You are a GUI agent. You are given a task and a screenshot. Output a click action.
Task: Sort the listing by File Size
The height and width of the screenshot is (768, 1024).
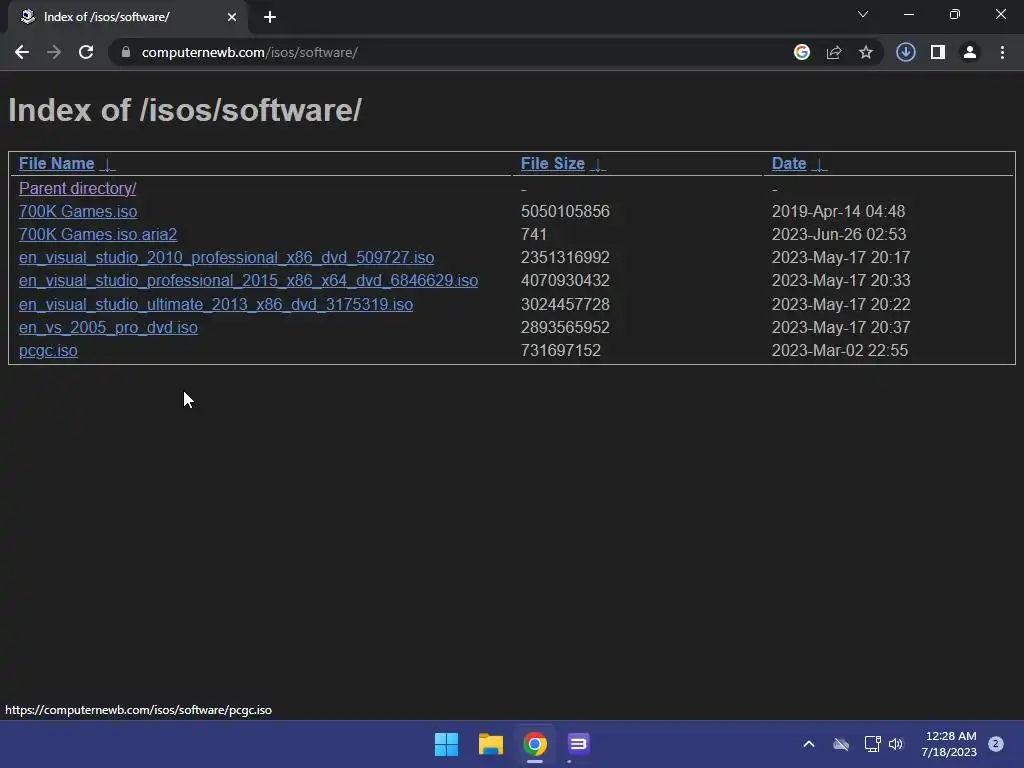(552, 164)
